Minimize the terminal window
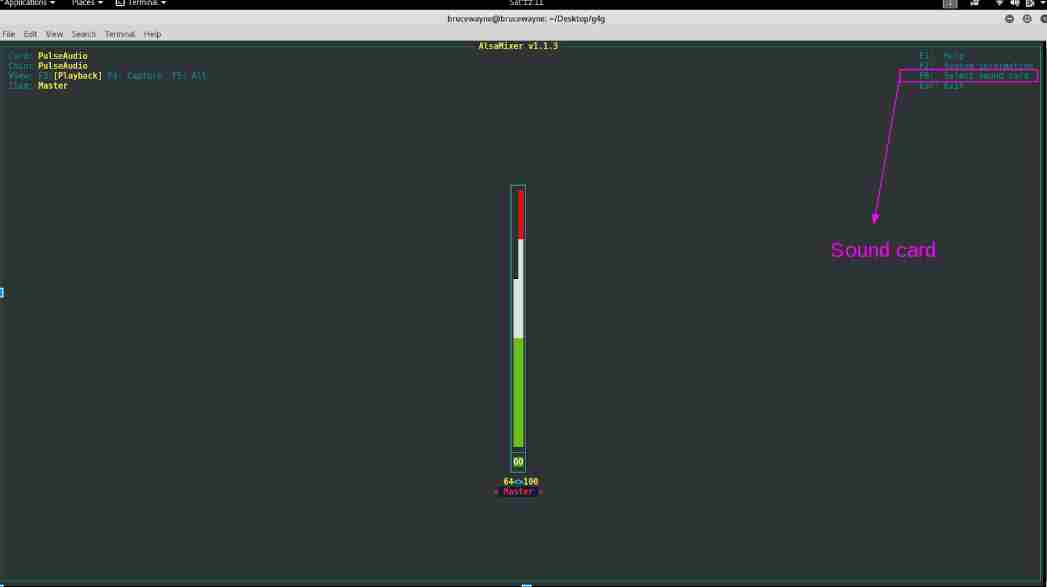Image resolution: width=1047 pixels, height=587 pixels. (1010, 19)
